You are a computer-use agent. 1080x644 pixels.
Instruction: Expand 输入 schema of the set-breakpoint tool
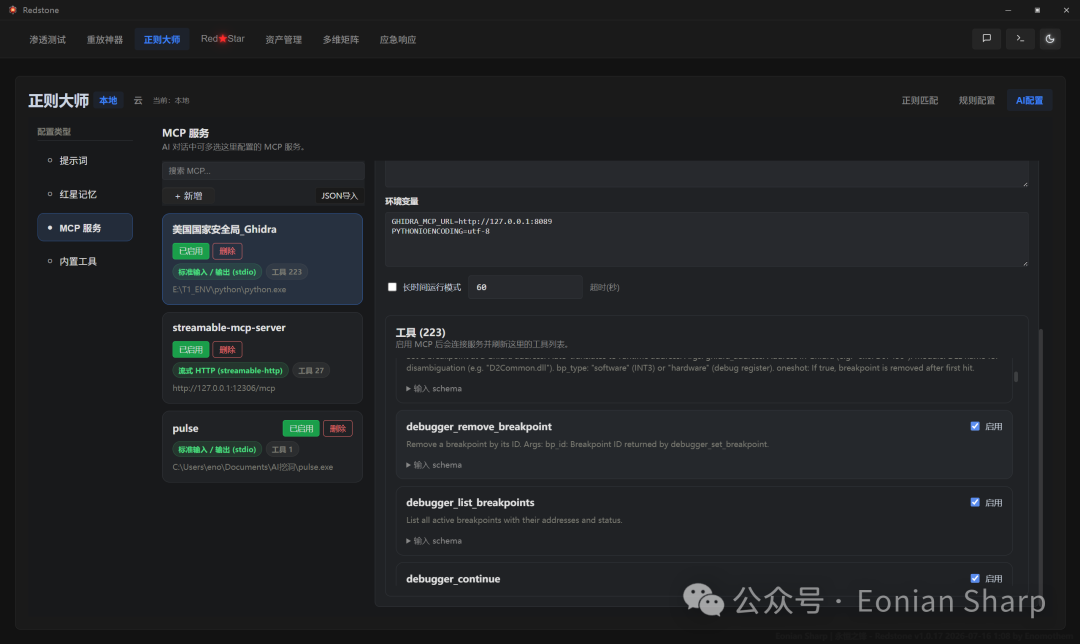[x=434, y=388]
